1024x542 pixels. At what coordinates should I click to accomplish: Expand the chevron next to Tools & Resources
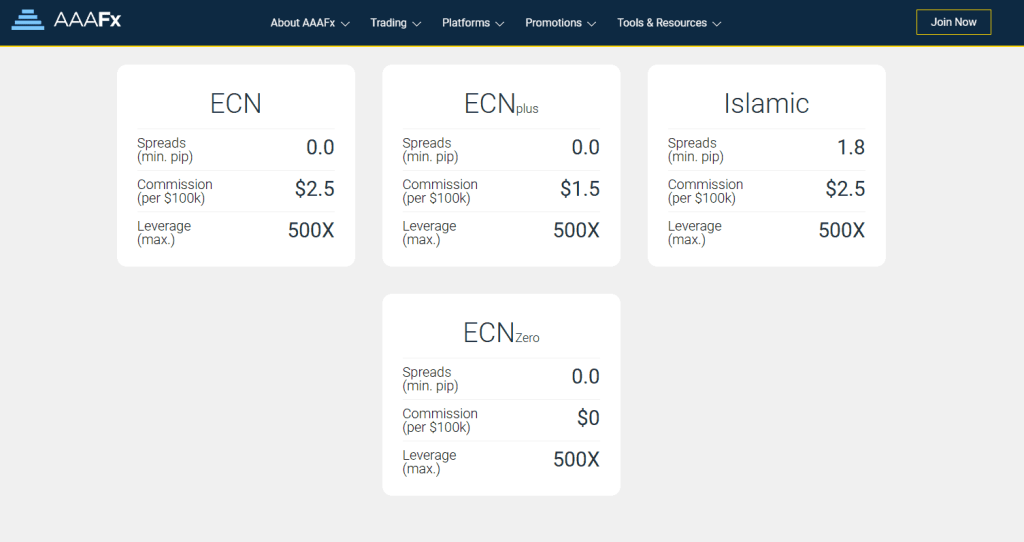coord(716,24)
